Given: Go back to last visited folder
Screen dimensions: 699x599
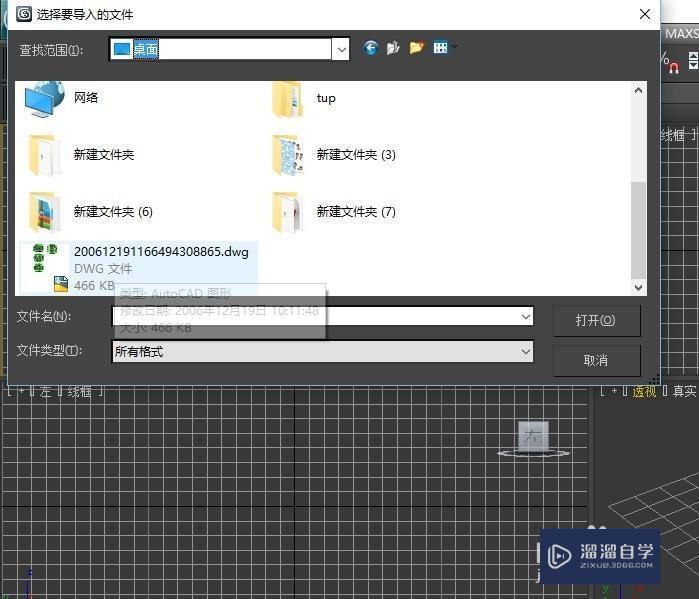Looking at the screenshot, I should click(x=370, y=48).
